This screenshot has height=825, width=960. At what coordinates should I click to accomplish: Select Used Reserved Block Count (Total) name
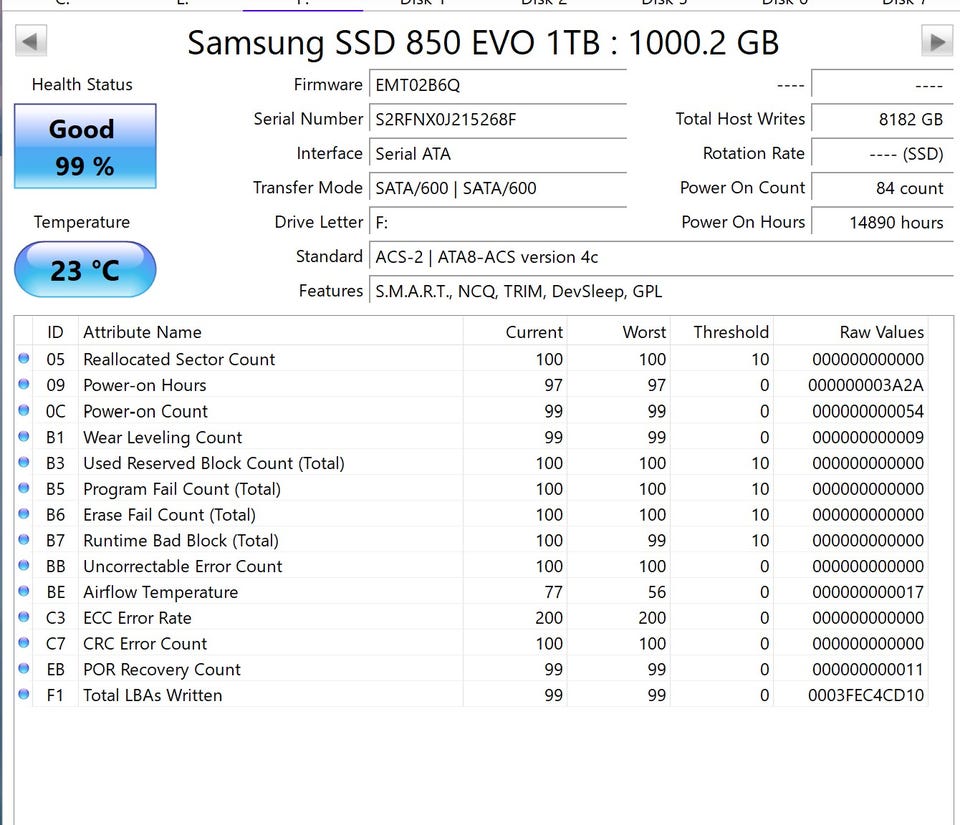point(214,463)
